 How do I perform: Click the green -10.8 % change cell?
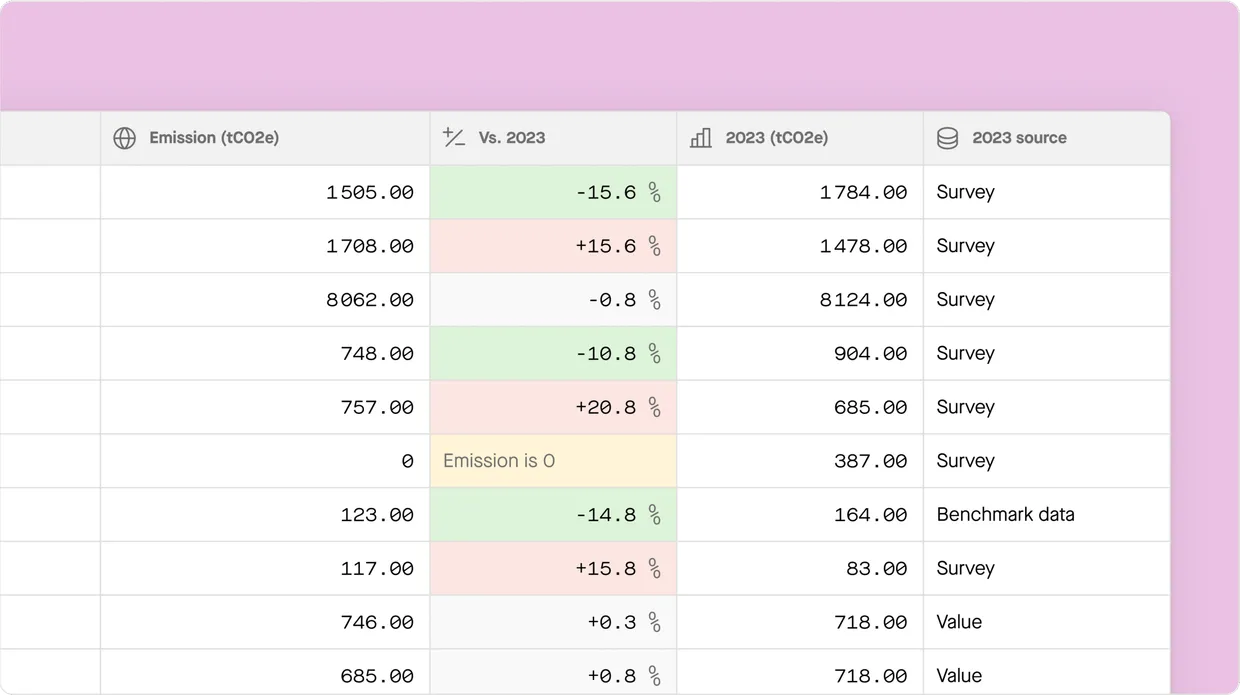(553, 353)
